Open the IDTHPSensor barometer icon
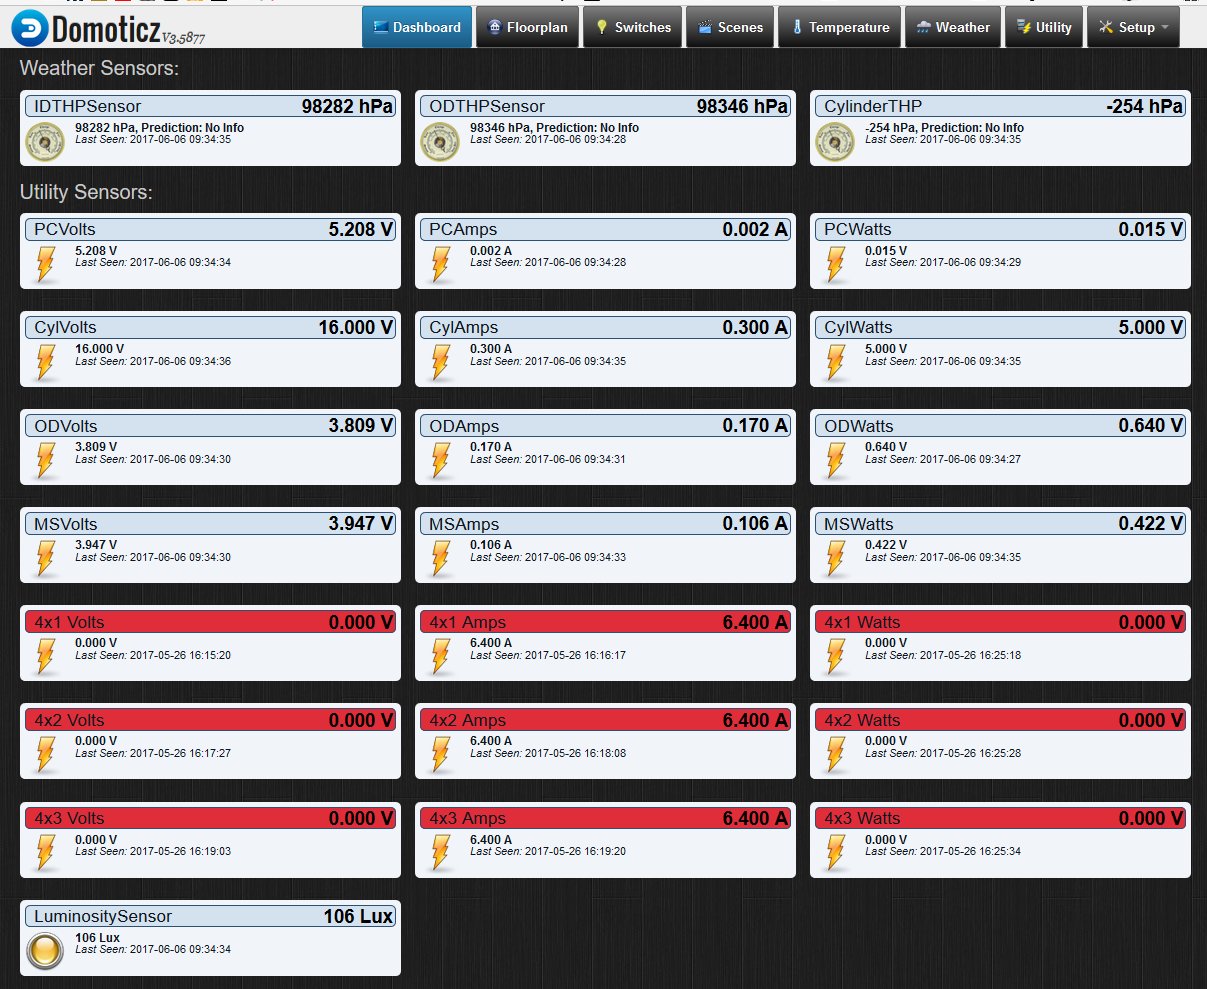The height and width of the screenshot is (989, 1207). (x=45, y=142)
